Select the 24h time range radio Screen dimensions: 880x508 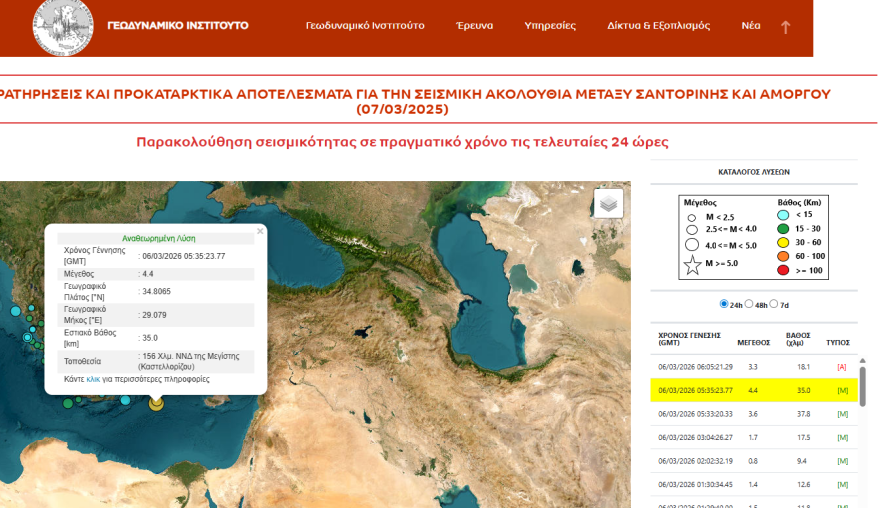point(723,304)
